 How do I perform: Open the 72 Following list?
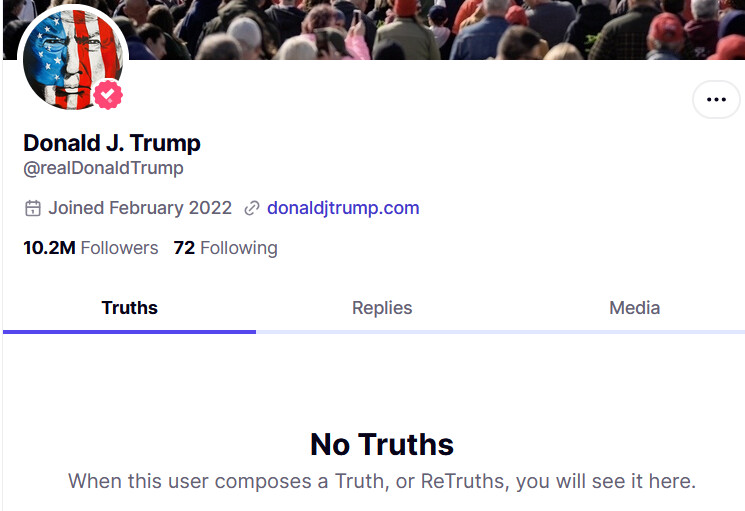[x=225, y=248]
